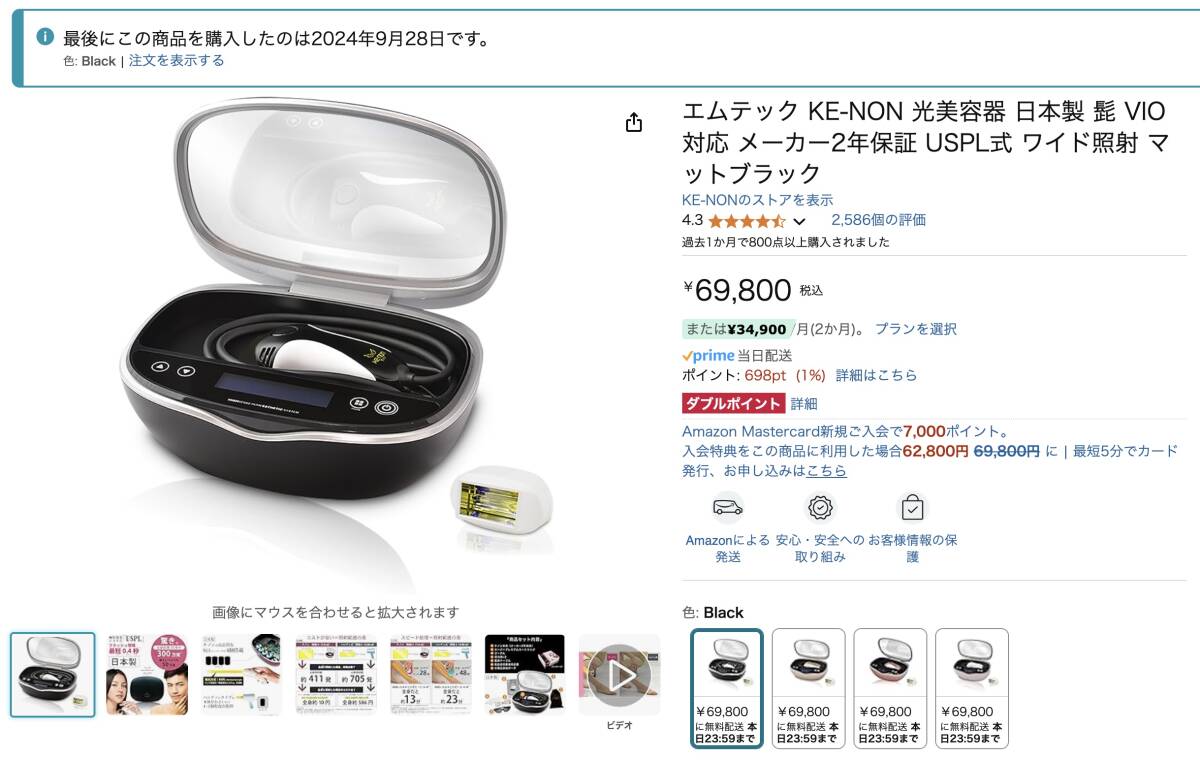Screen dimensions: 1200x760
Task: Select the pink color variant swatch
Action: pos(890,688)
